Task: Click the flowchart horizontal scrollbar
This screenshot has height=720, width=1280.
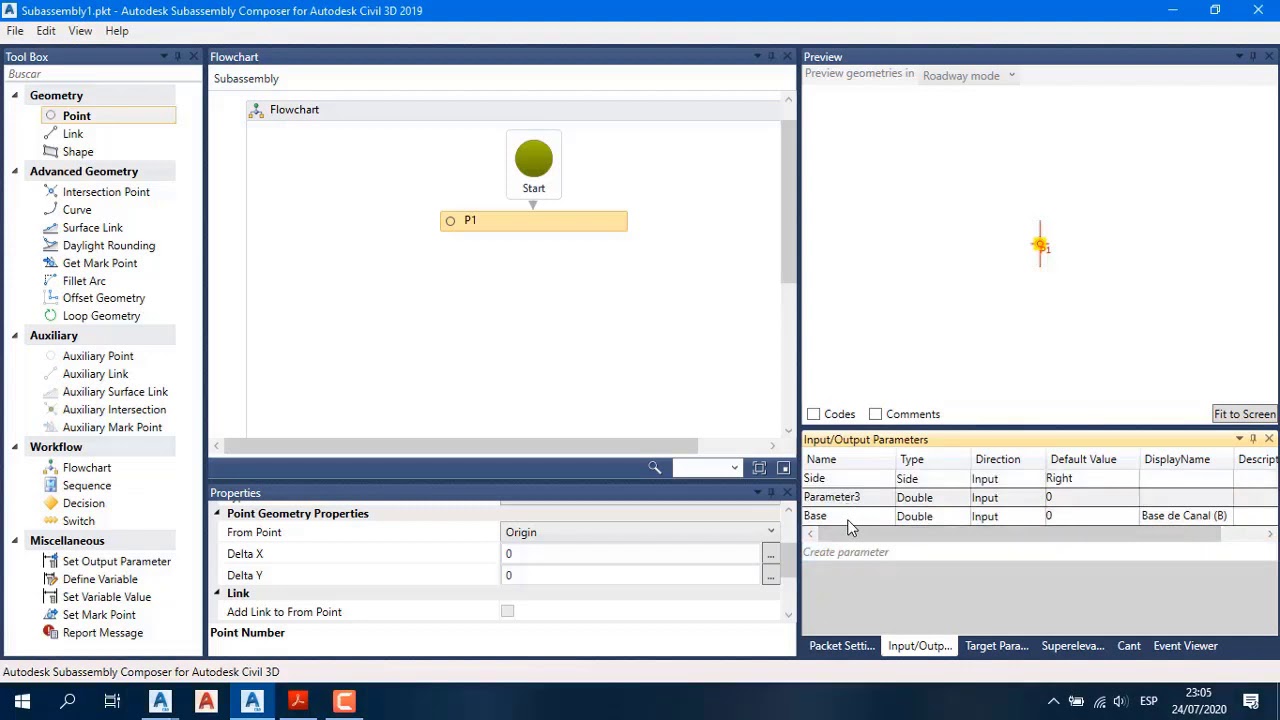Action: (x=461, y=446)
